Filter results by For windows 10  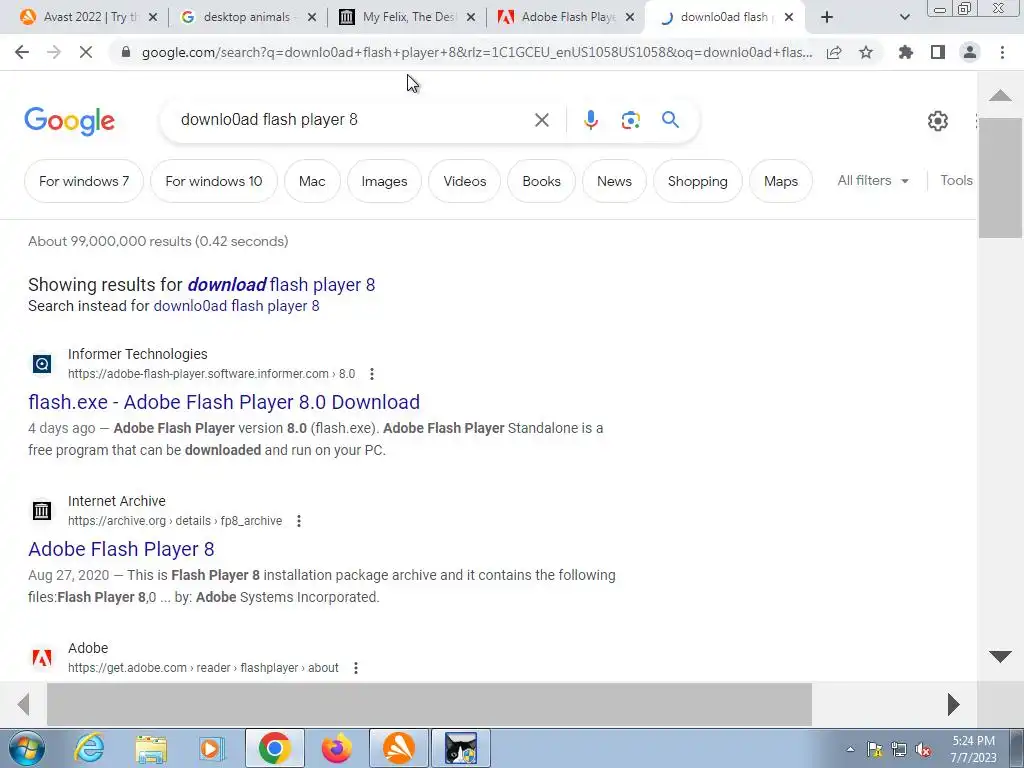[214, 181]
